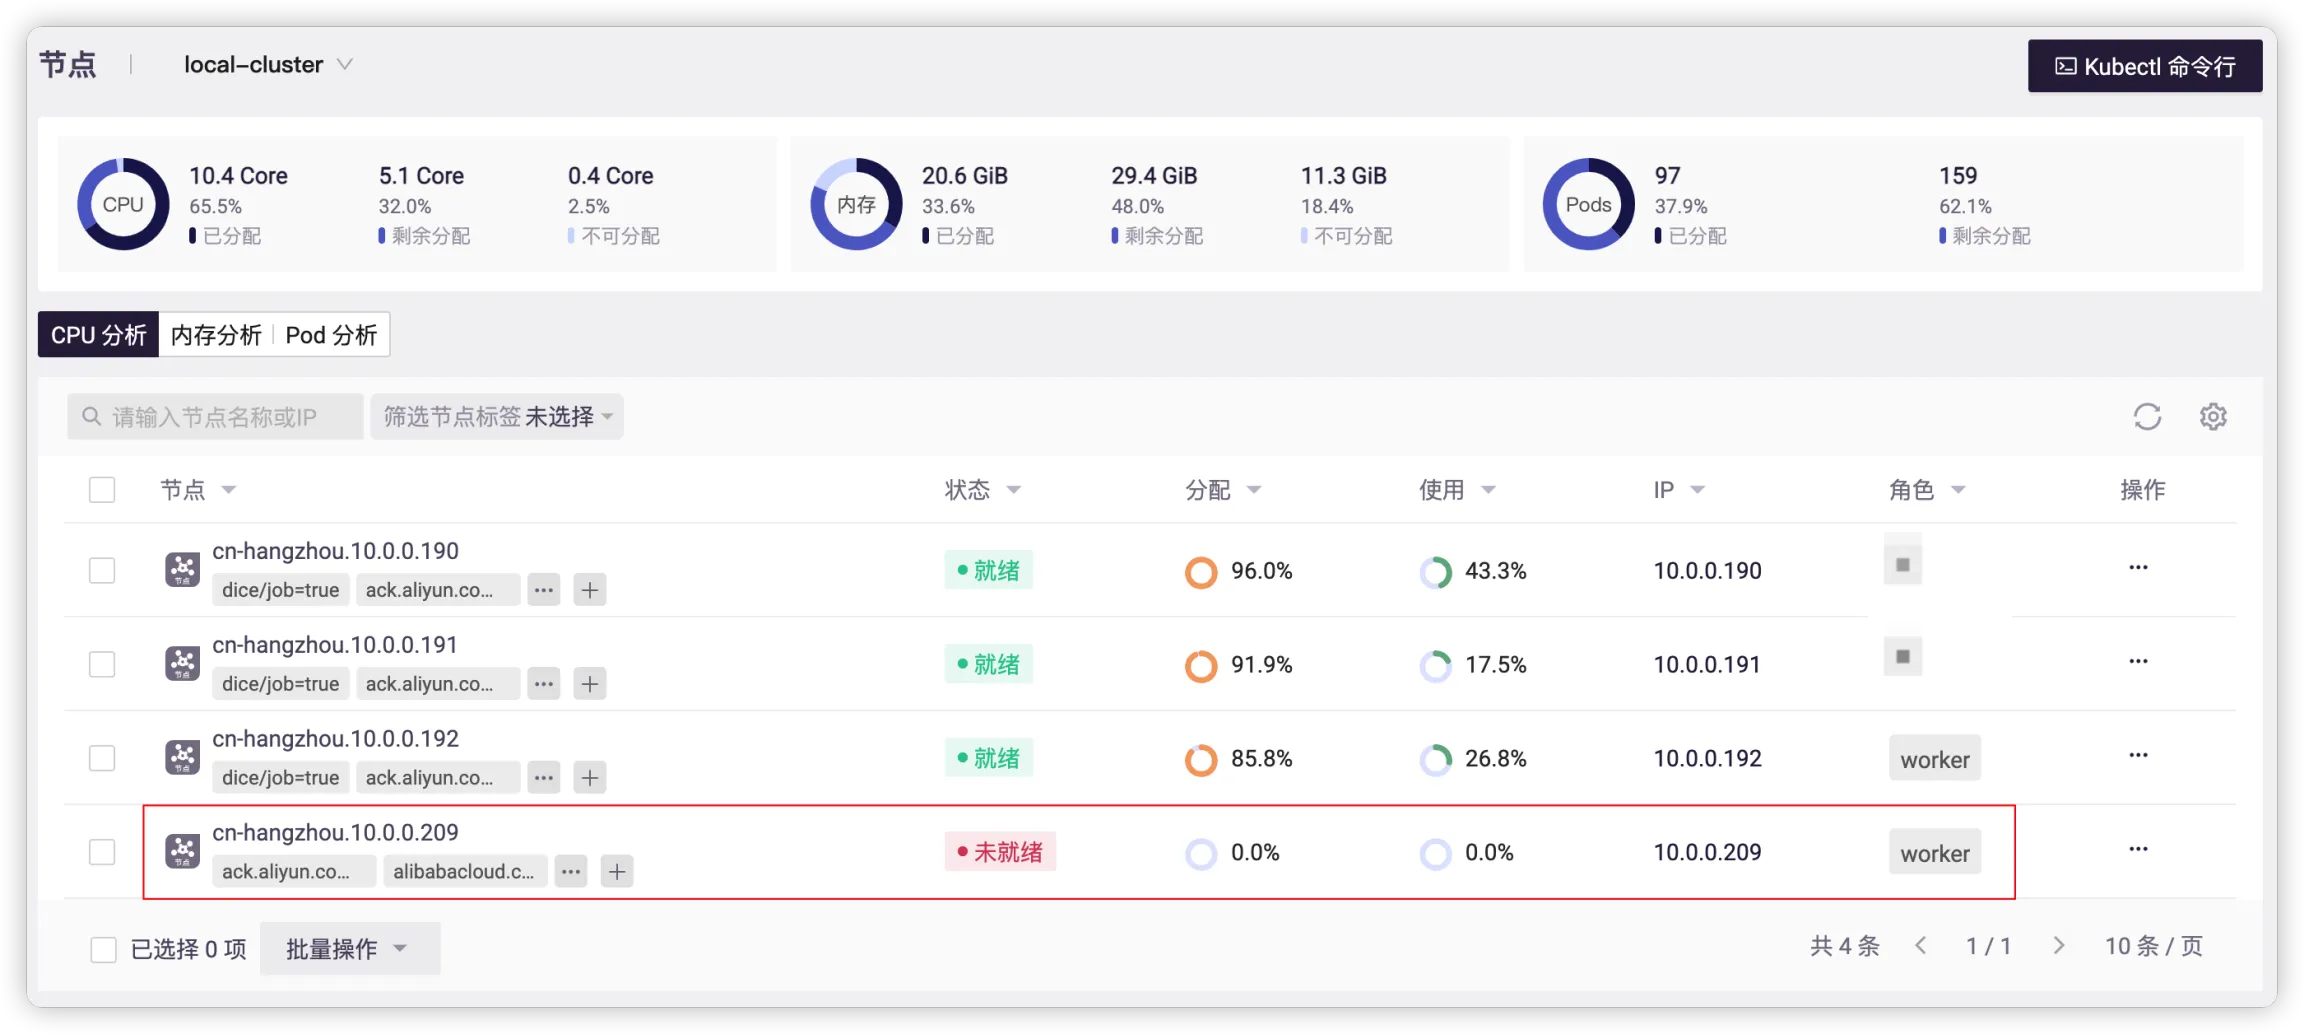This screenshot has height=1034, width=2304.
Task: Toggle the select-all checkbox in table header
Action: pos(102,490)
